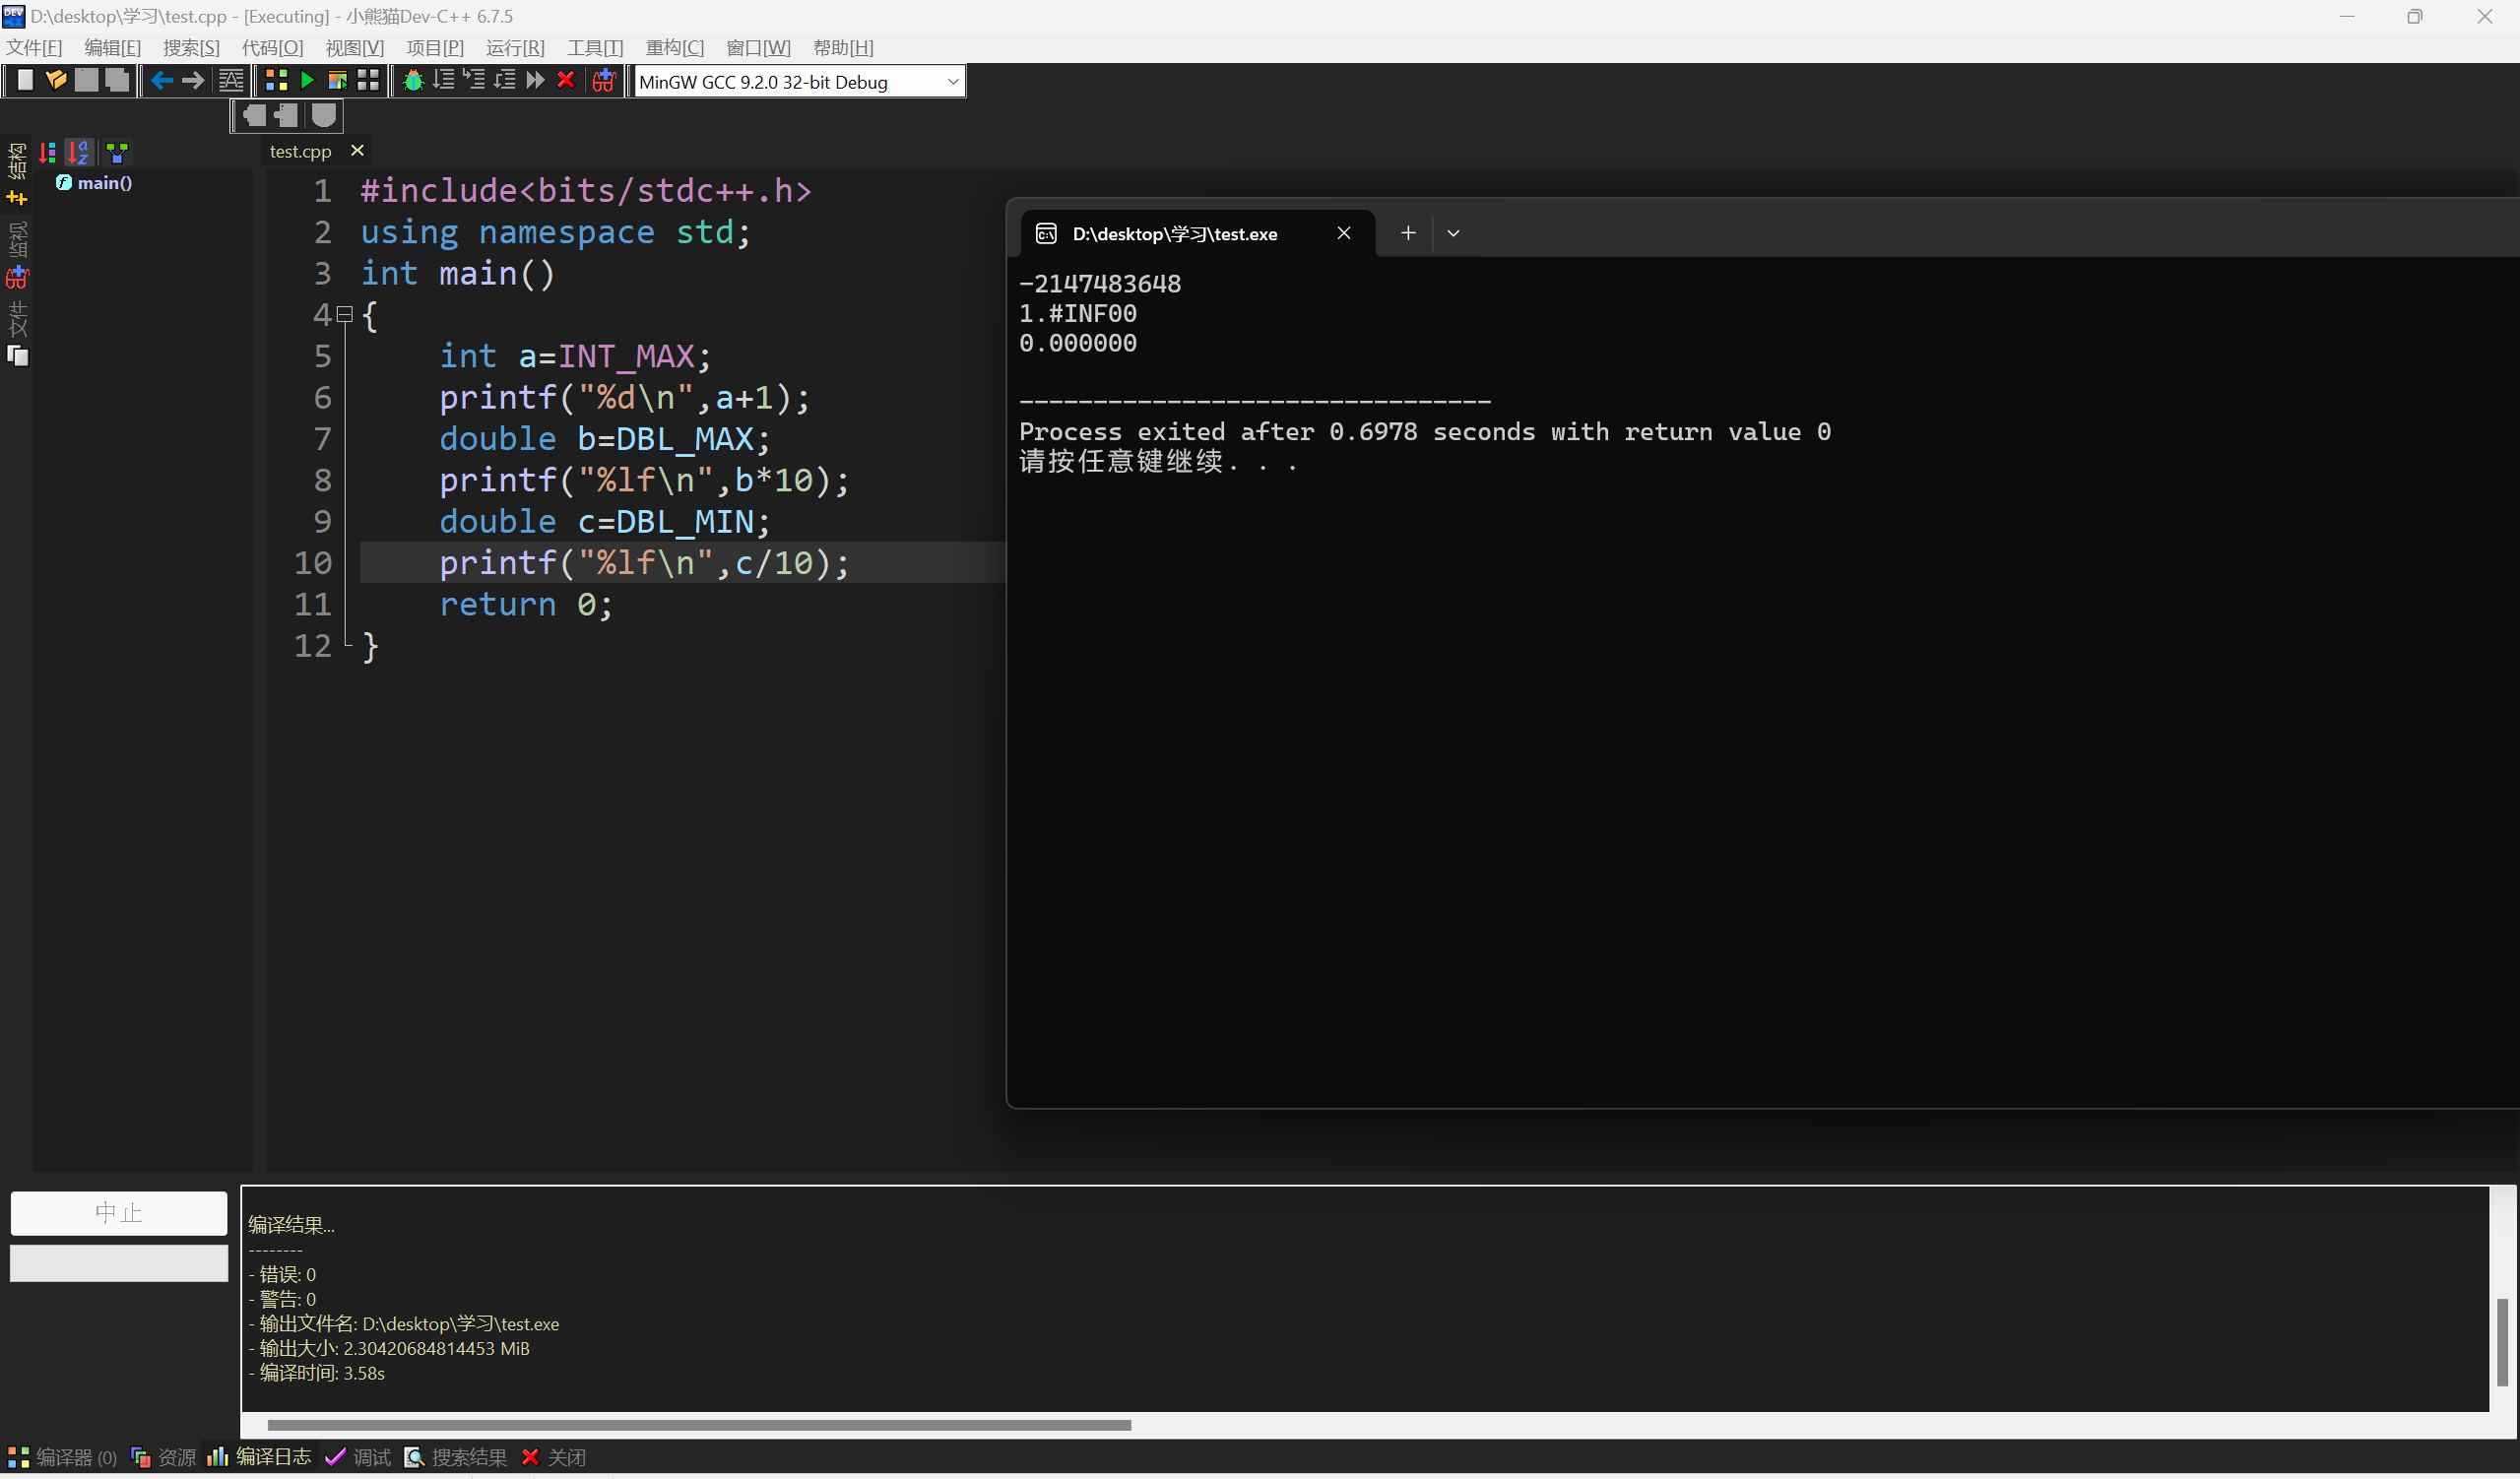Save all files using toolbar icon
Image resolution: width=2520 pixels, height=1479 pixels.
[x=118, y=81]
